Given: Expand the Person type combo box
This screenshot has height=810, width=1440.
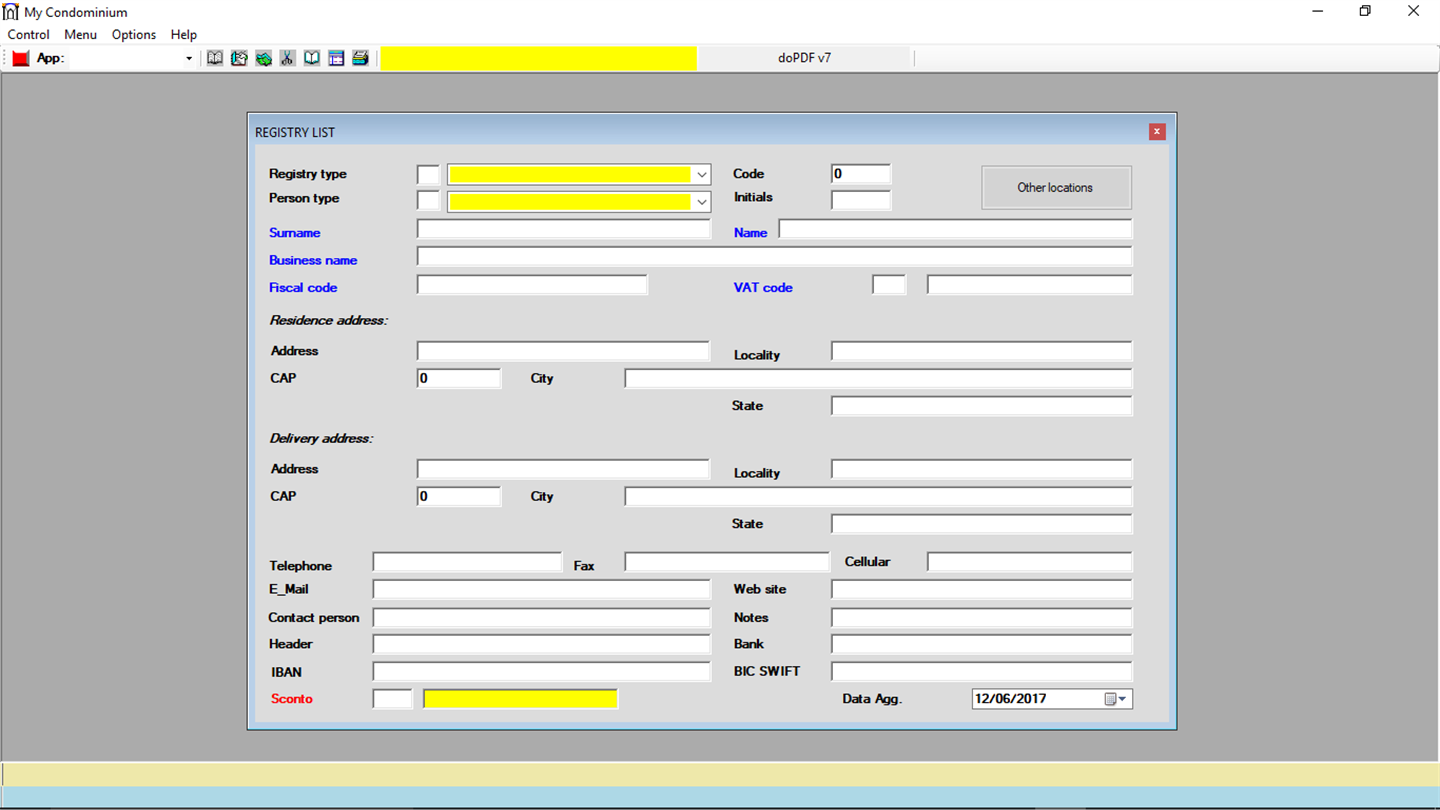Looking at the screenshot, I should [701, 202].
